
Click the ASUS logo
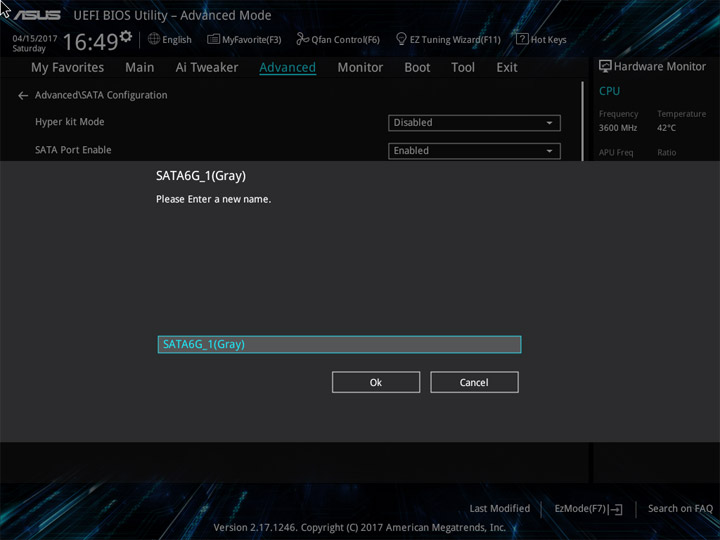pos(37,15)
